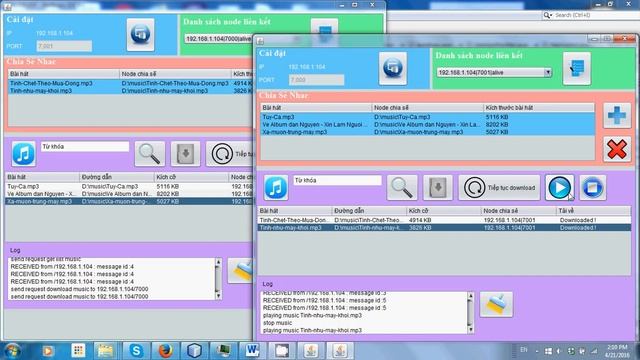This screenshot has height=360, width=640.
Task: Select Tinh-nhu-may-khoi.mp3 in the back share table
Action: tap(131, 91)
